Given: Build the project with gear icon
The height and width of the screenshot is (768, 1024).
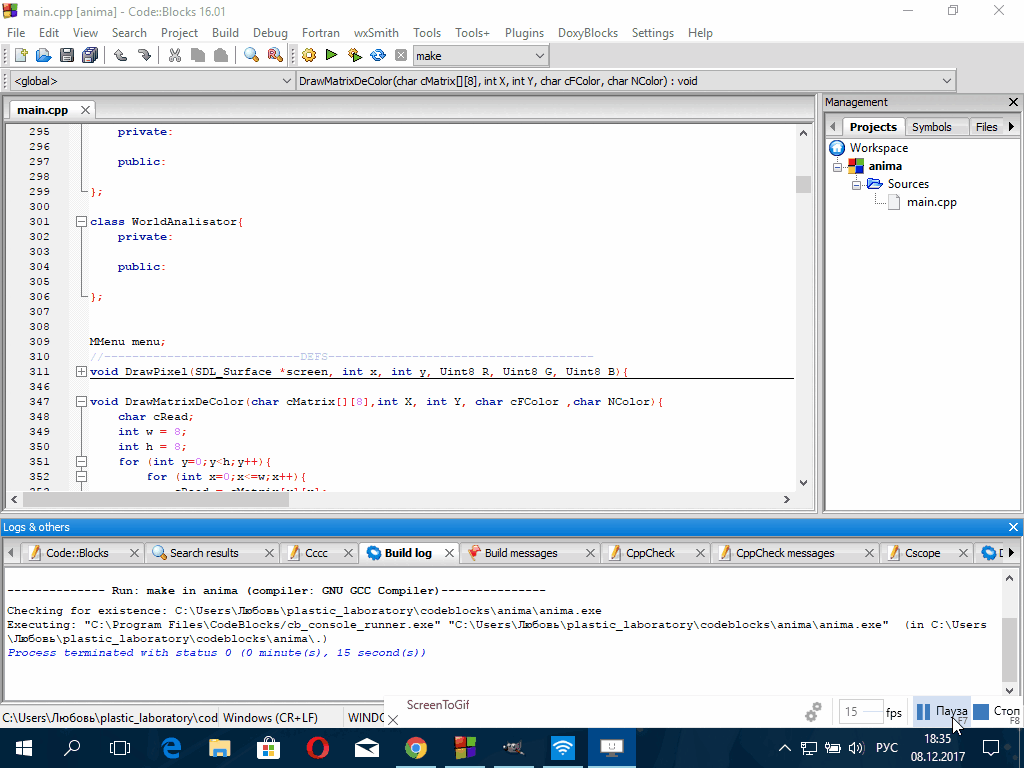Looking at the screenshot, I should (309, 56).
